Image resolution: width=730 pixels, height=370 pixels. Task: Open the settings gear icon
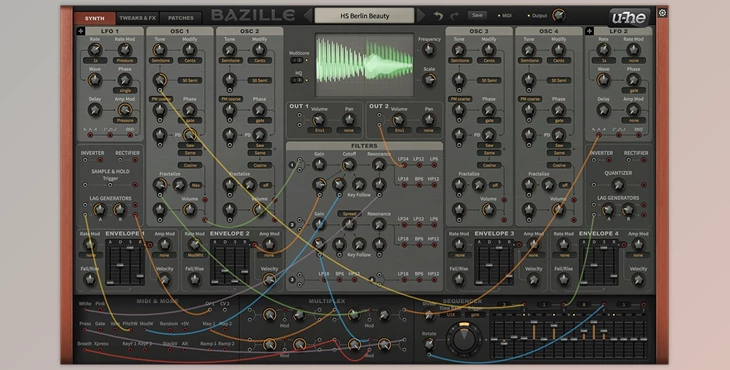pos(662,13)
